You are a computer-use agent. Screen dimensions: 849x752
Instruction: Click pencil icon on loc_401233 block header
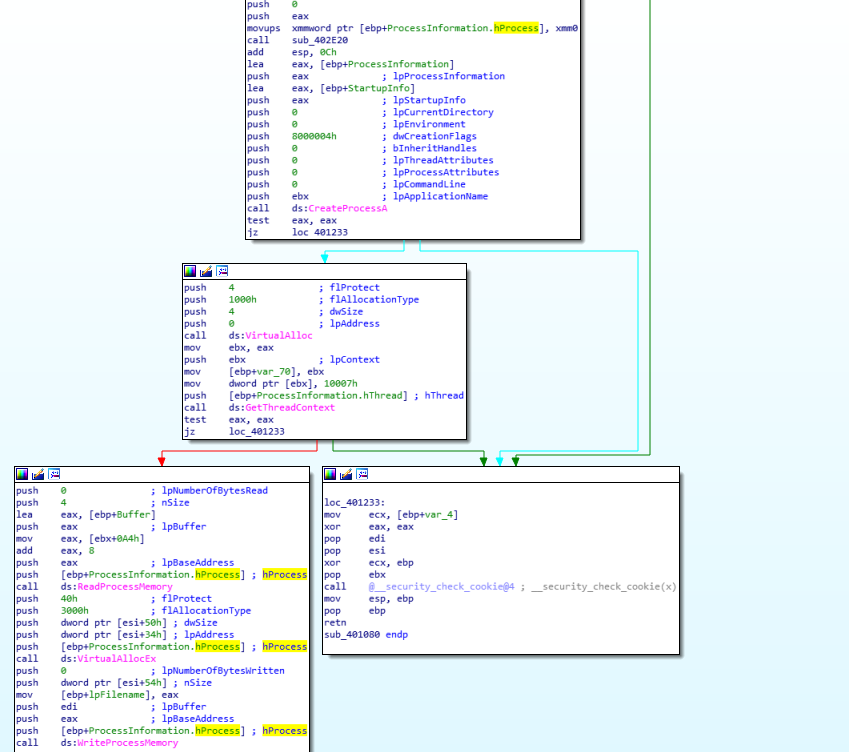[x=346, y=474]
